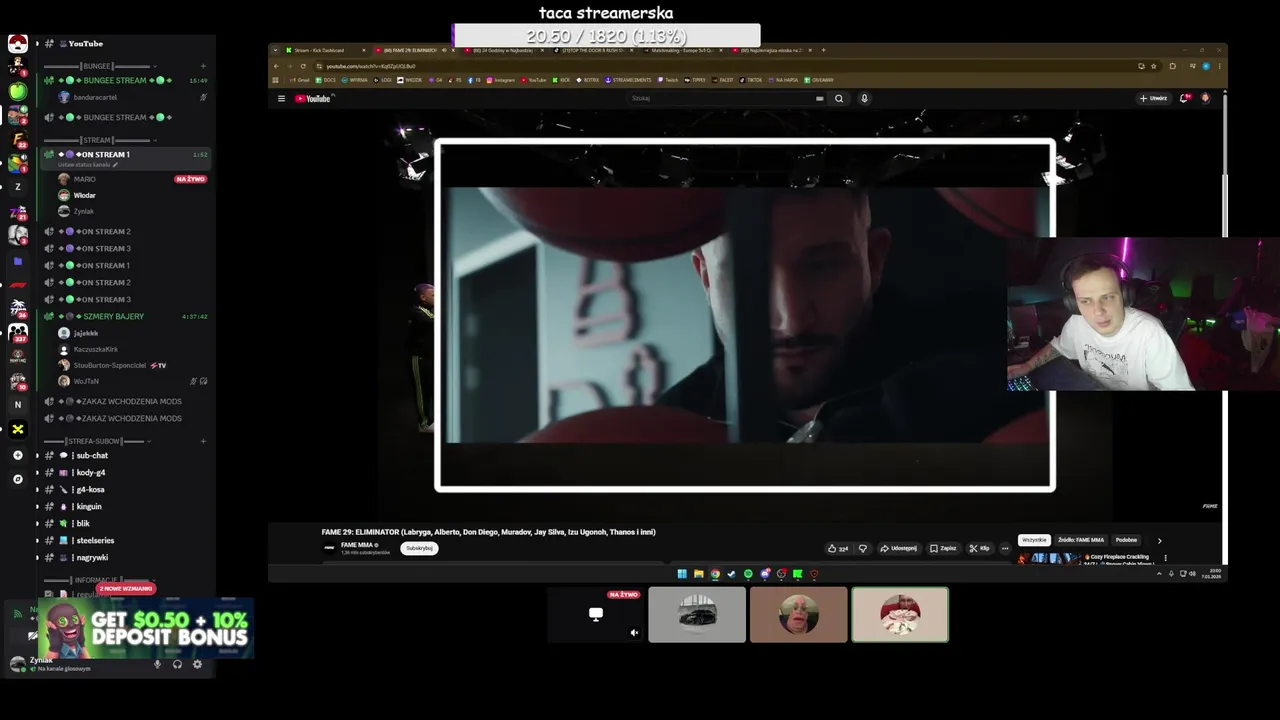Screen dimensions: 1280x720
Task: Subscribe with the Subskrybuj button
Action: [419, 548]
